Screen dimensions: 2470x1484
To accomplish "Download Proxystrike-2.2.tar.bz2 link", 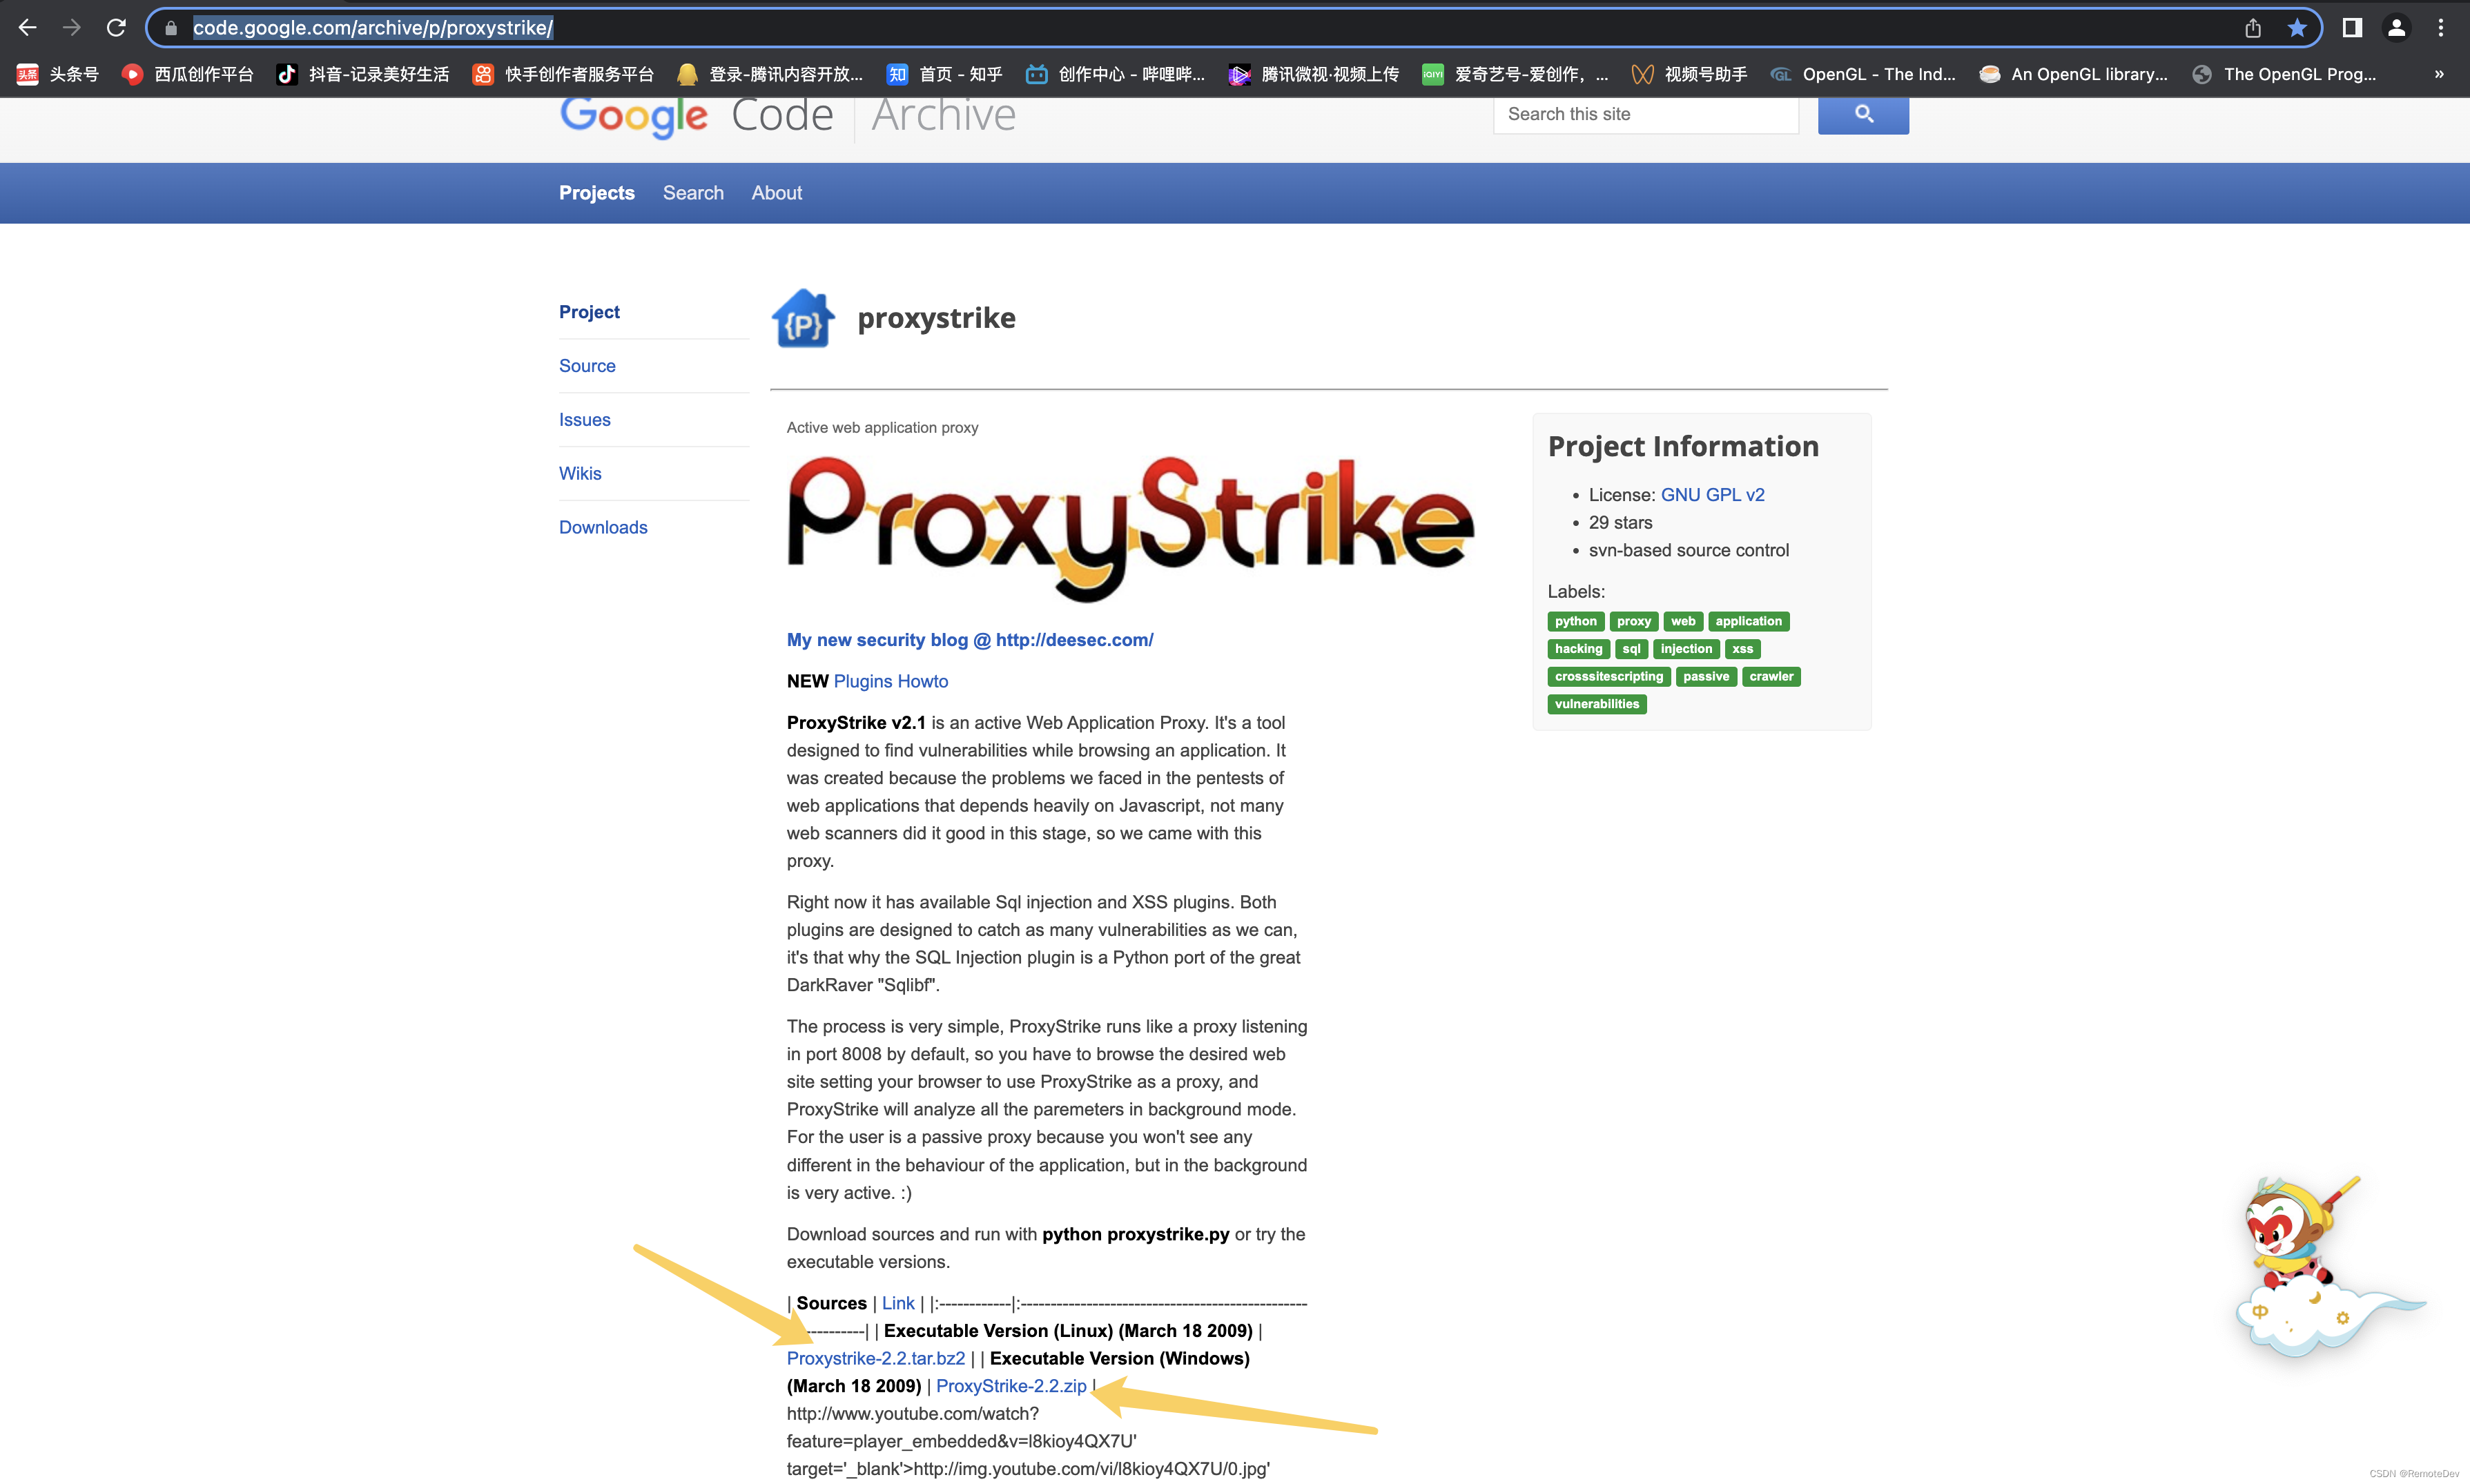I will tap(875, 1358).
